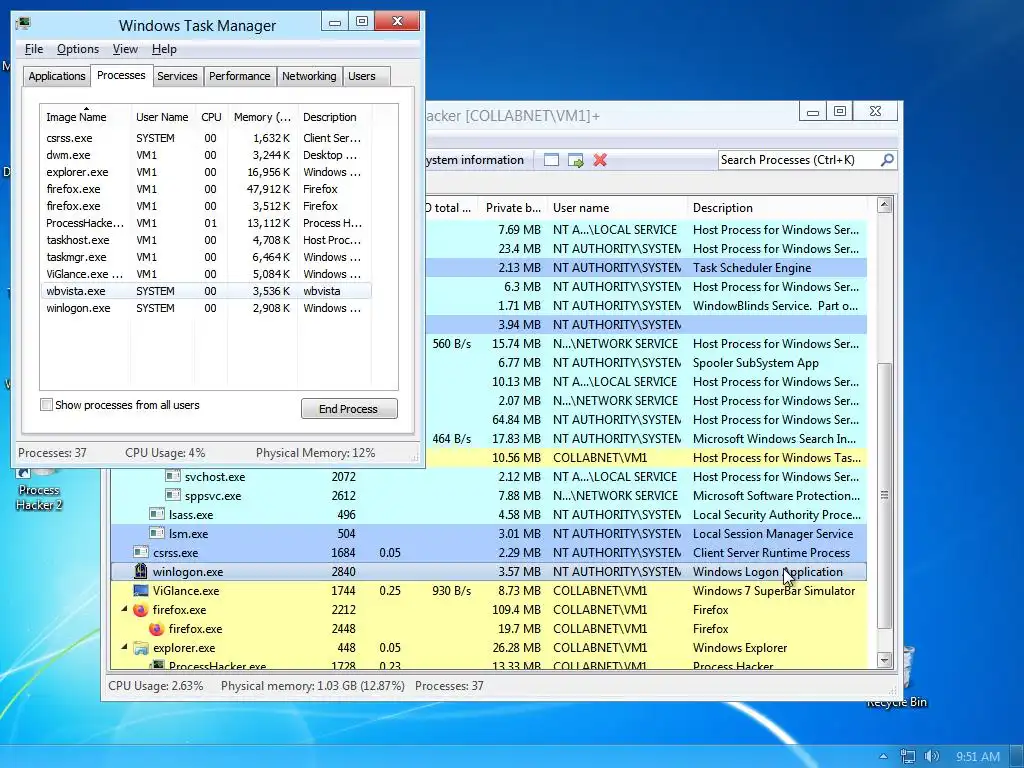Sort Process Hacker by Description column

coord(778,208)
